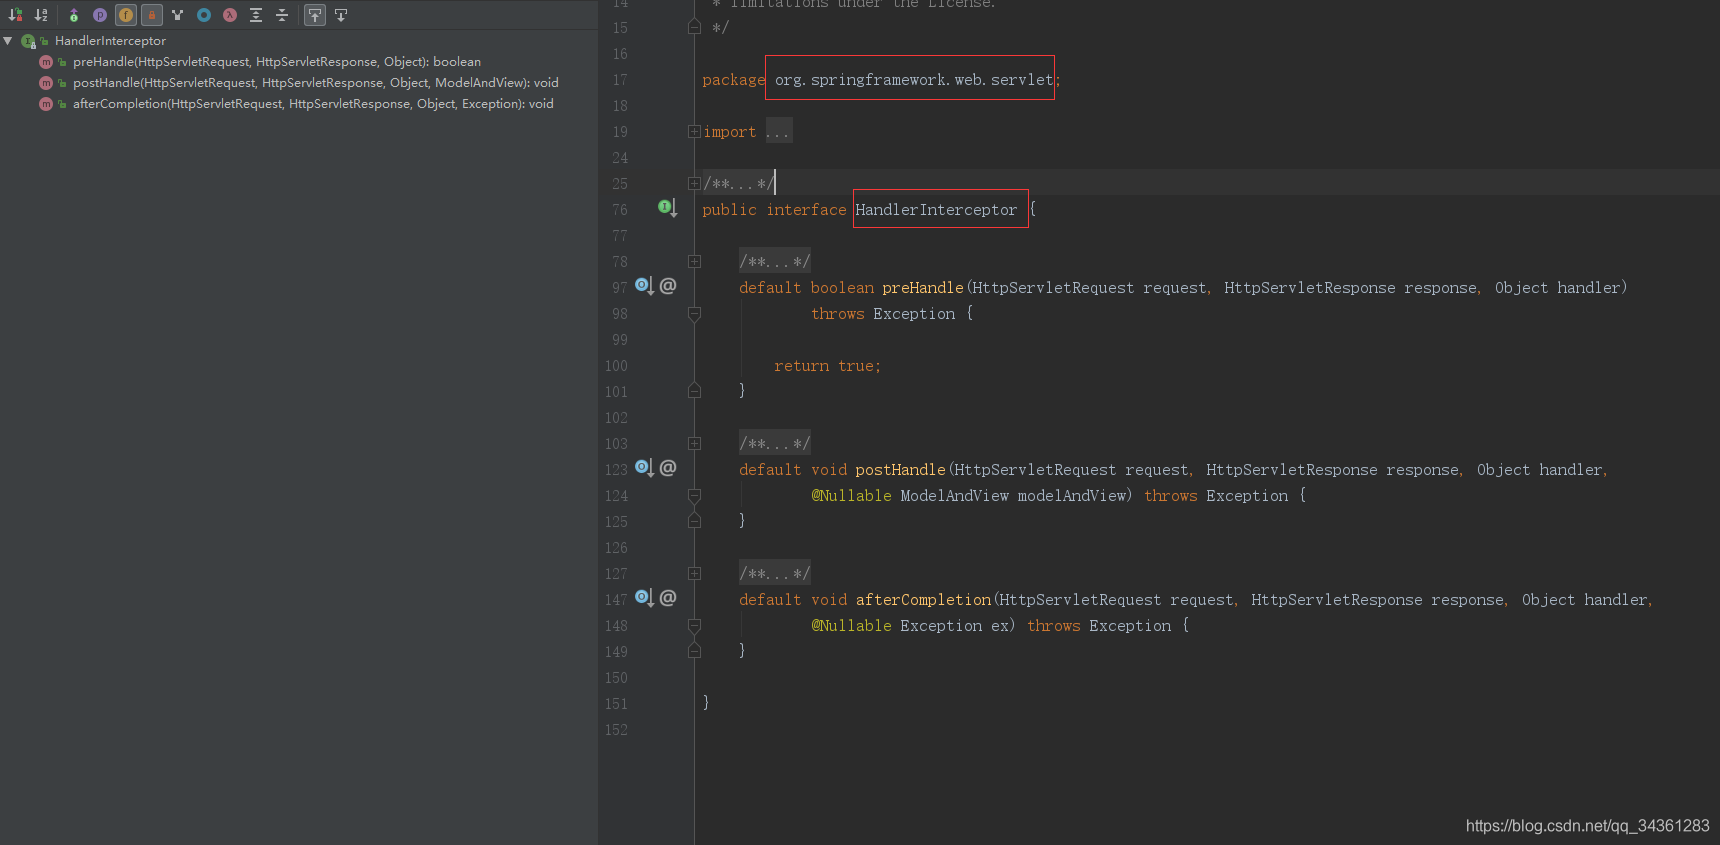Toggle Show non-public lock filter
Viewport: 1720px width, 845px height.
coord(152,15)
